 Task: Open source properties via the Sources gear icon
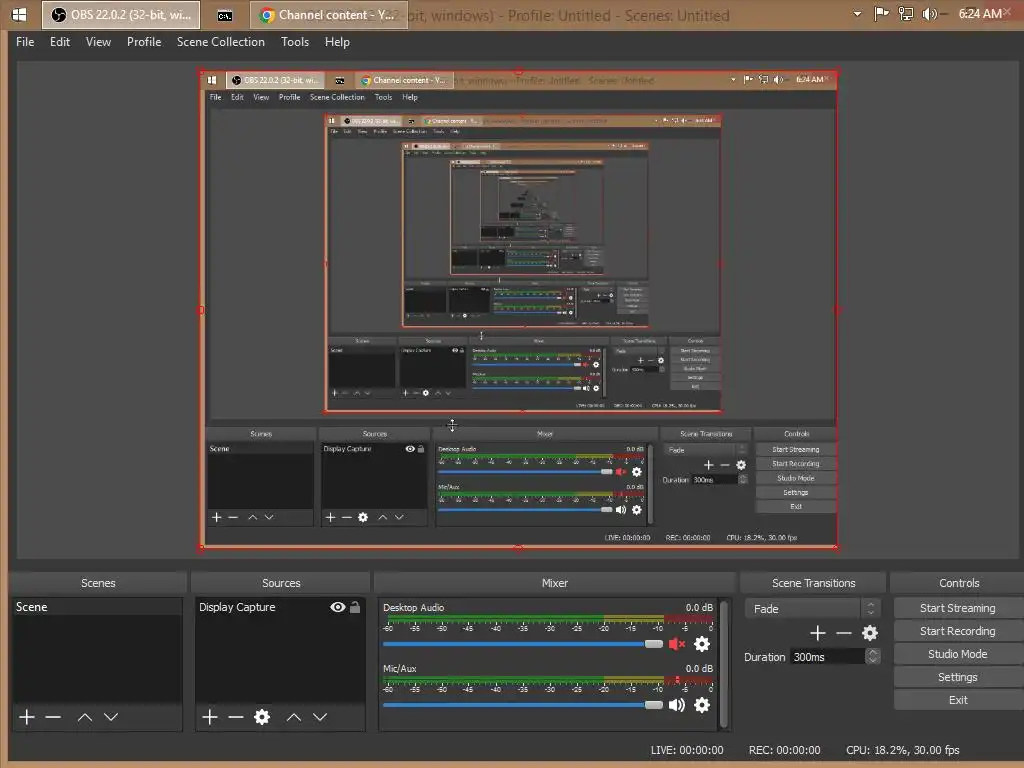coord(262,717)
